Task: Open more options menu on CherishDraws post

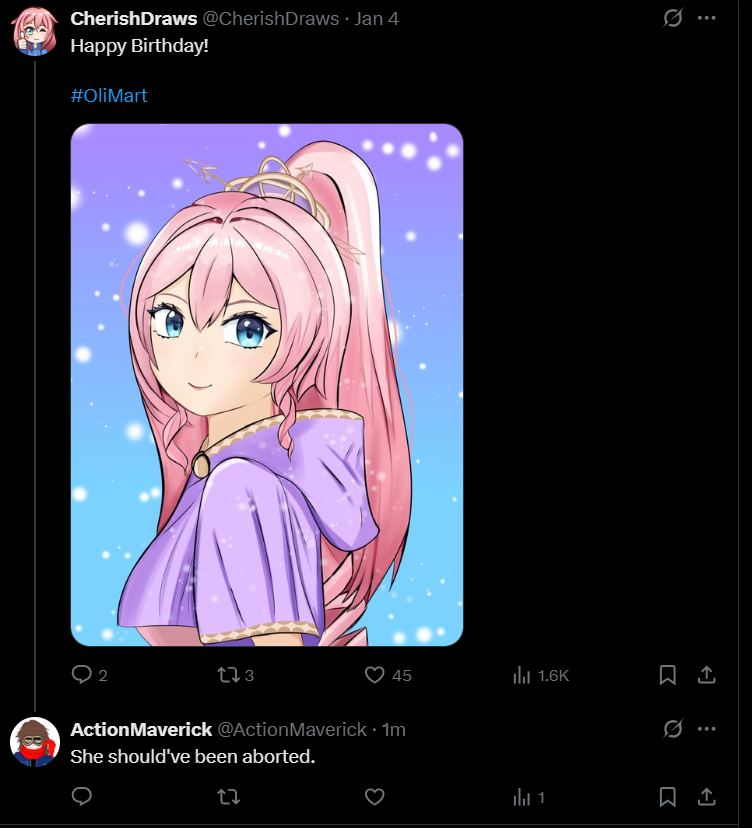Action: click(707, 18)
